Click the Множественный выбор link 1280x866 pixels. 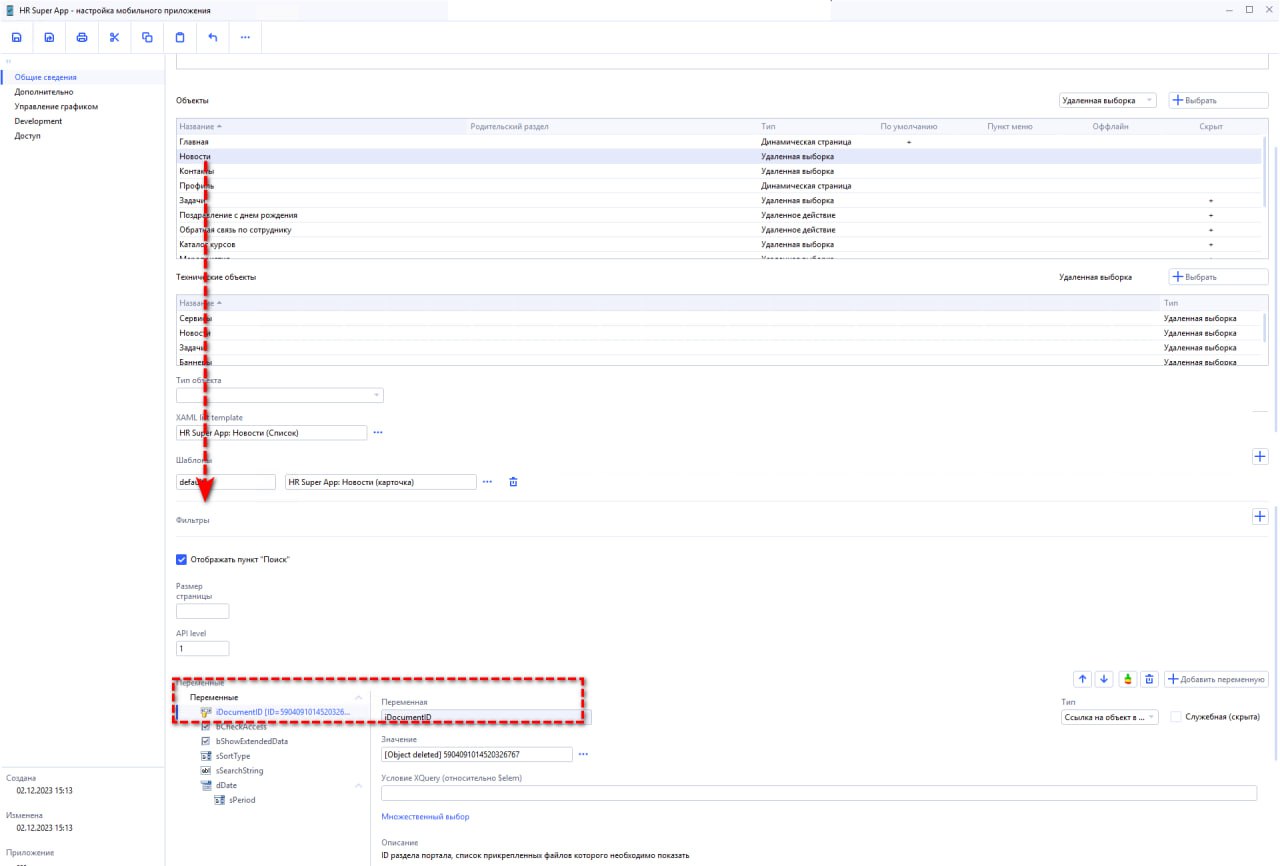[425, 817]
